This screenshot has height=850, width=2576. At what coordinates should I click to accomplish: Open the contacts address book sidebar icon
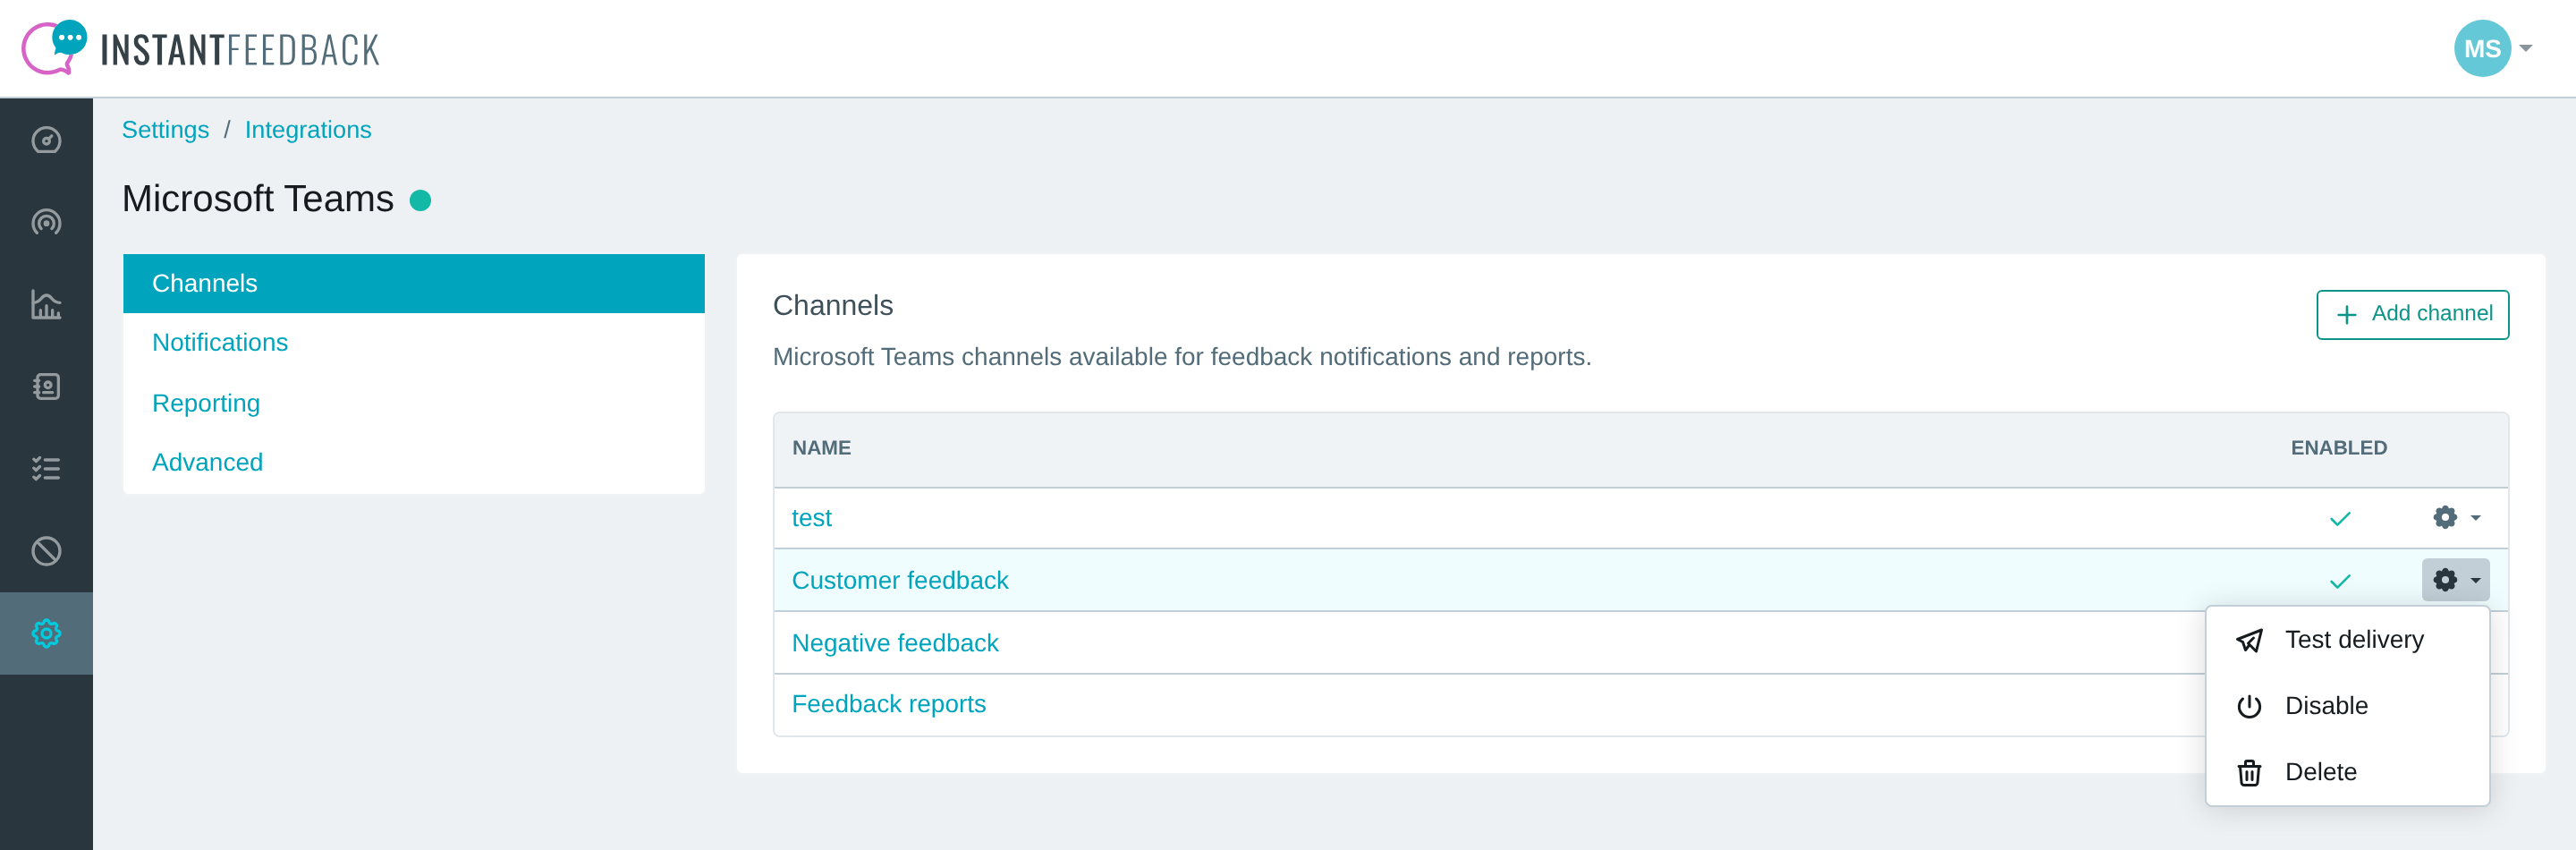pos(46,386)
